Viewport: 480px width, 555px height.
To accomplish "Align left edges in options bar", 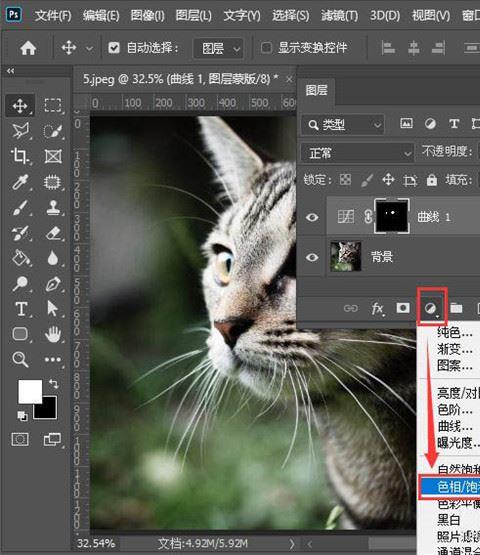I will tap(388, 48).
